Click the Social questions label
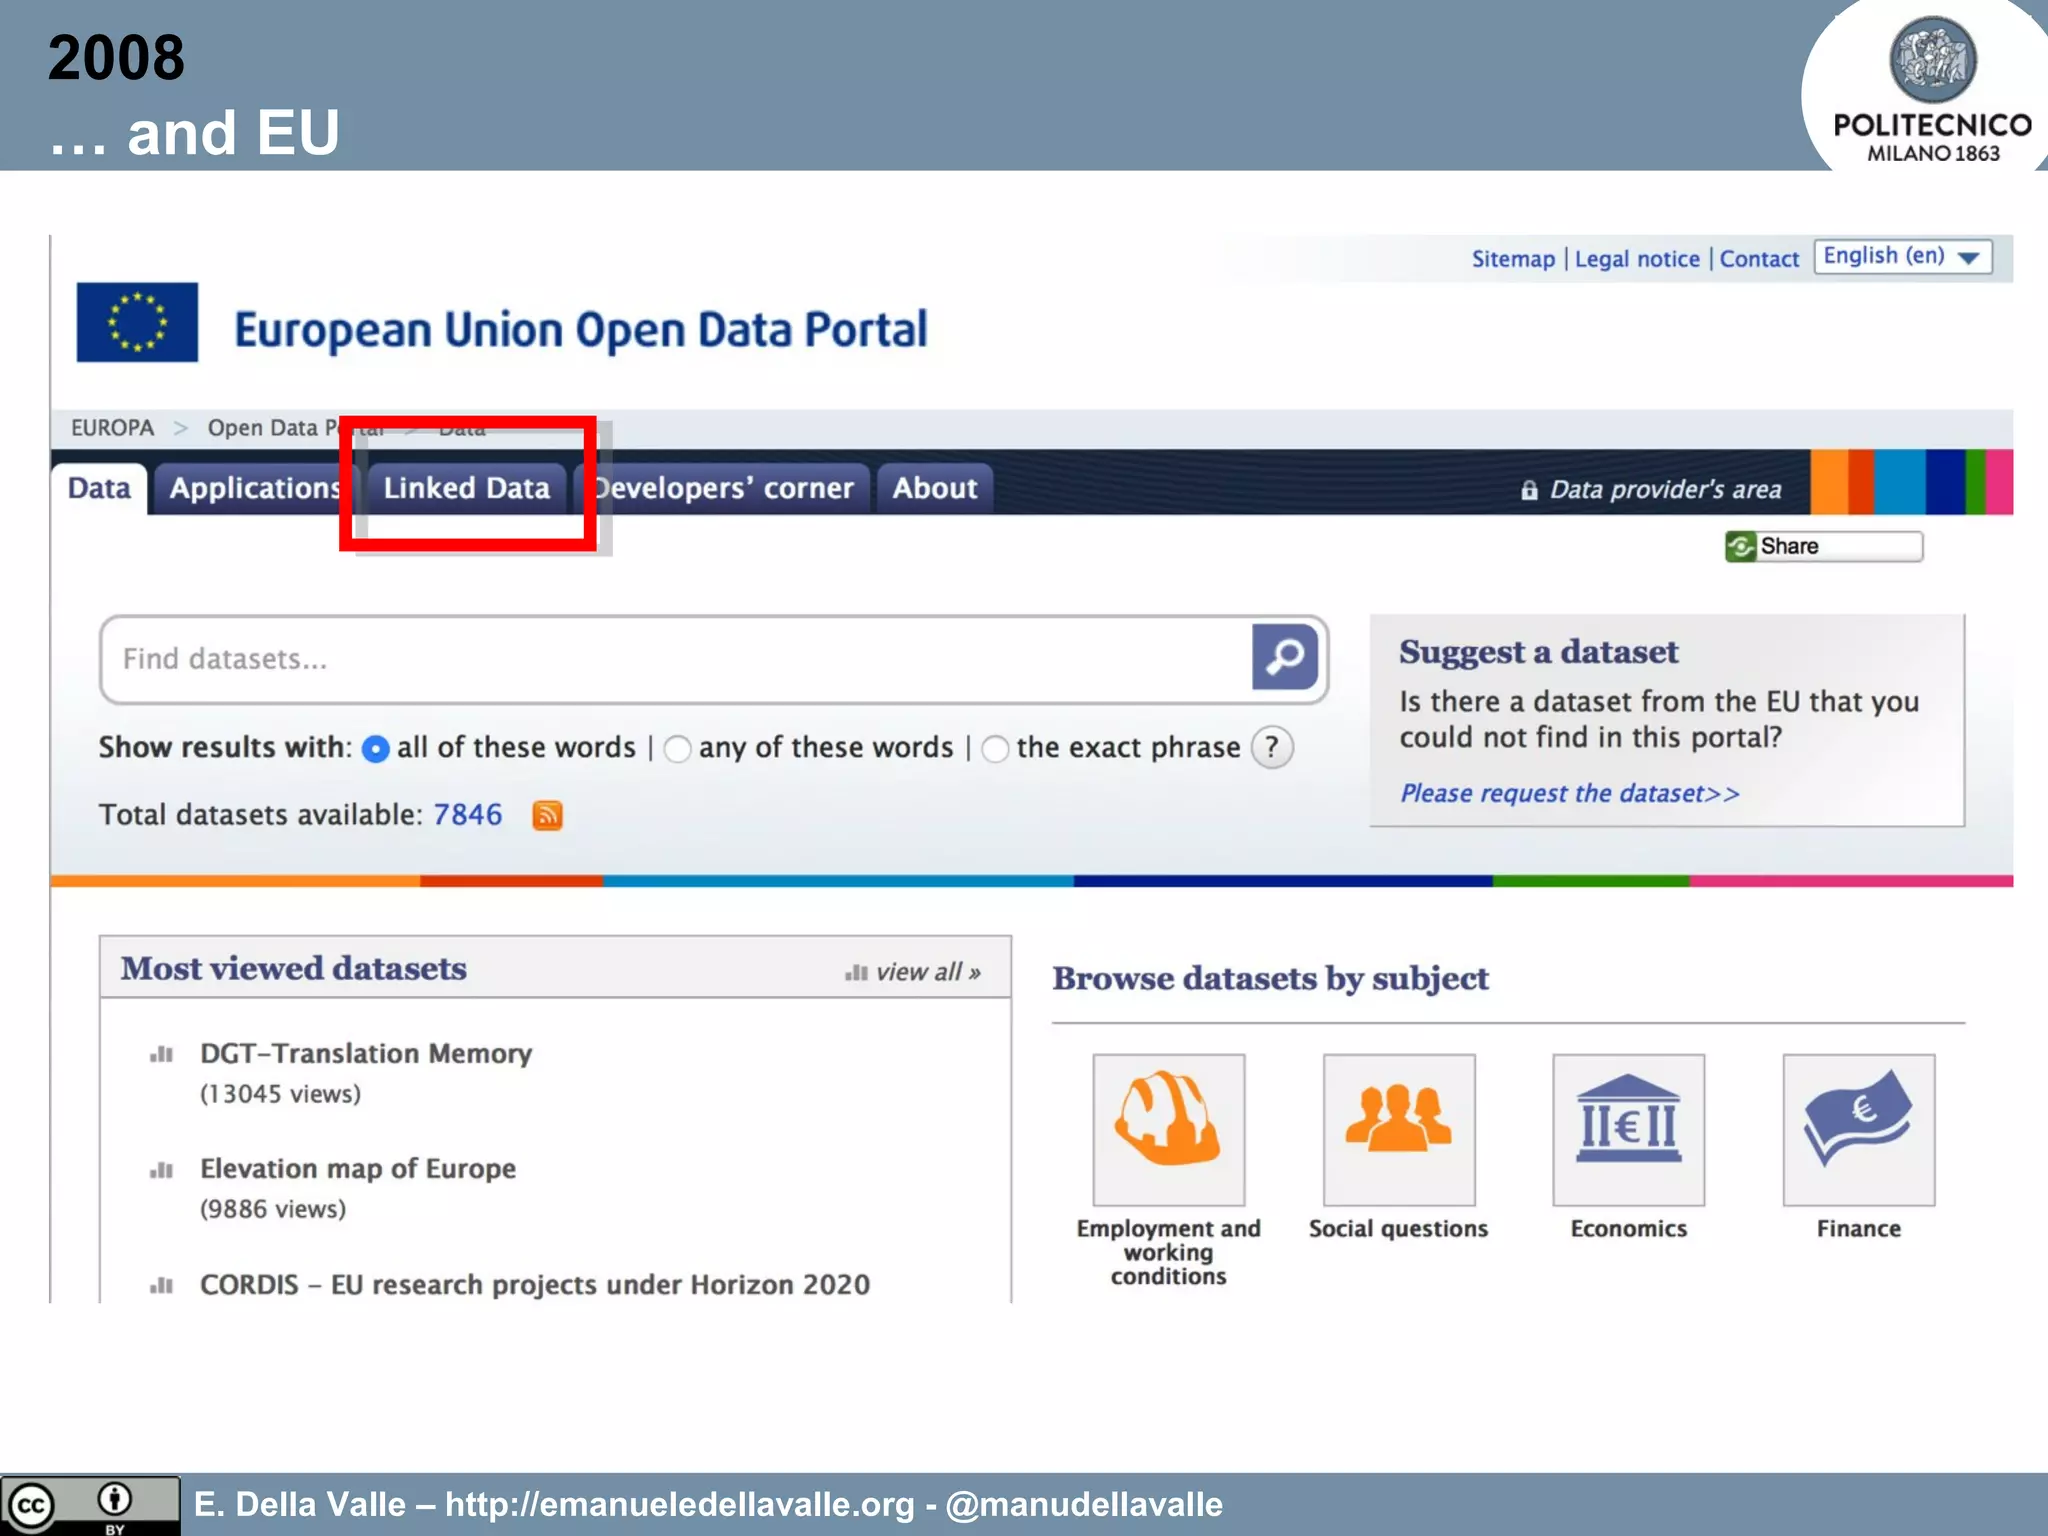Viewport: 2048px width, 1536px height. tap(1398, 1229)
